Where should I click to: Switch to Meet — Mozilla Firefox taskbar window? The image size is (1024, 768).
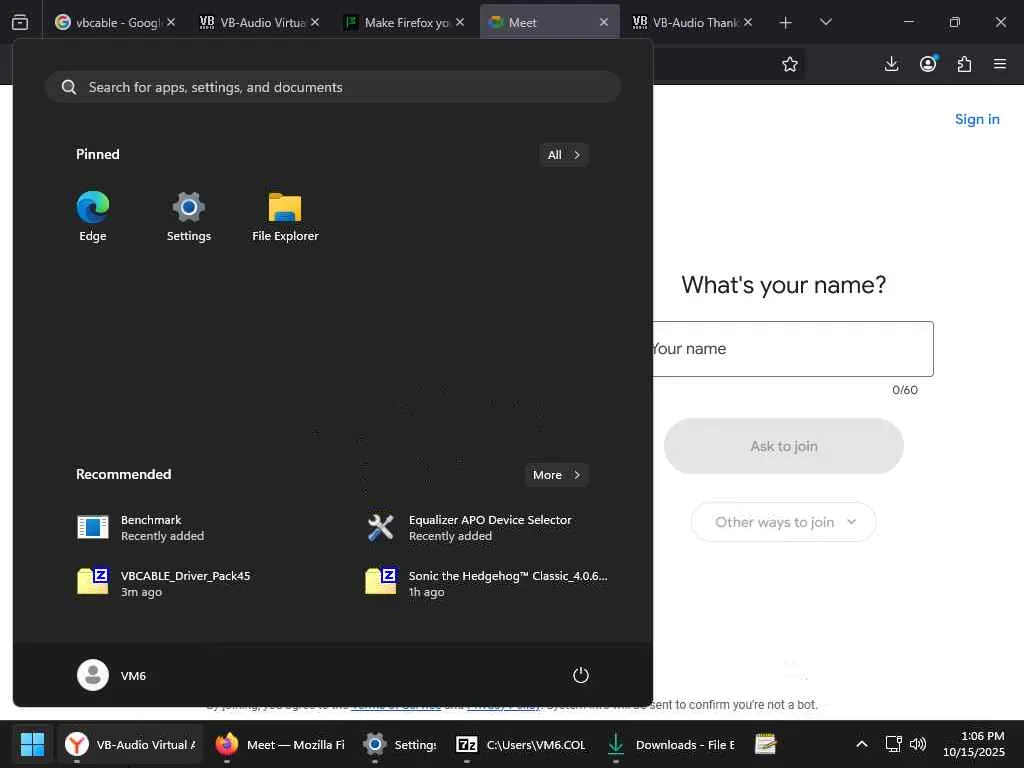(280, 744)
